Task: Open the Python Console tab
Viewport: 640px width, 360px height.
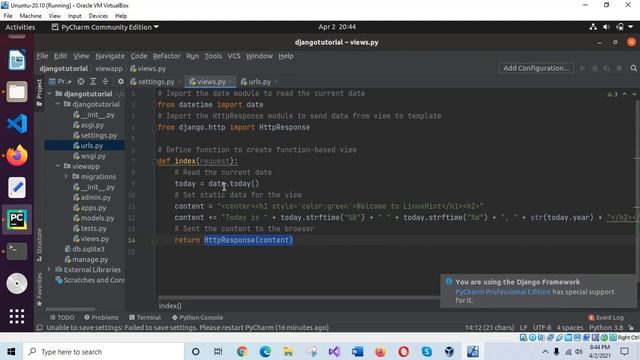Action: [x=197, y=317]
